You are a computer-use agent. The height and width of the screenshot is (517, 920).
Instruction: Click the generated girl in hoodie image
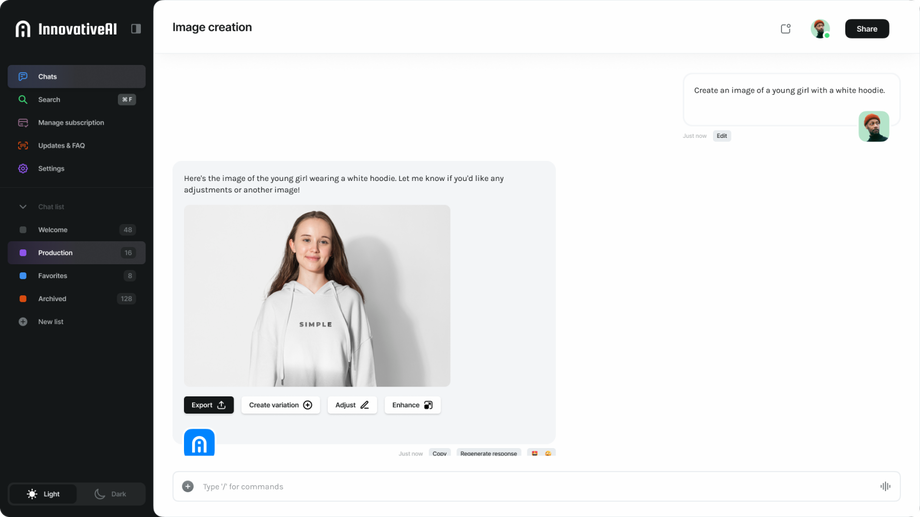tap(317, 296)
